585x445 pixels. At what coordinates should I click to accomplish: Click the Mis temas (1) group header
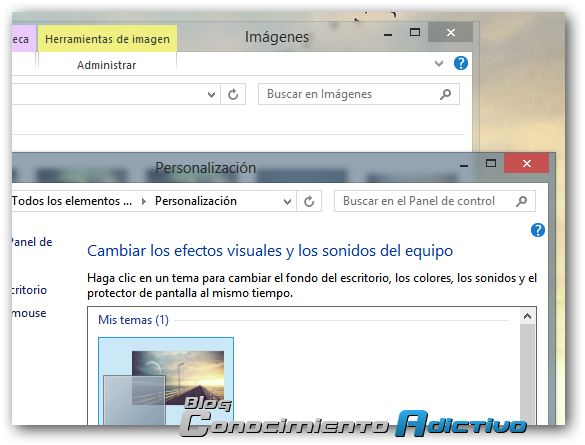[134, 320]
